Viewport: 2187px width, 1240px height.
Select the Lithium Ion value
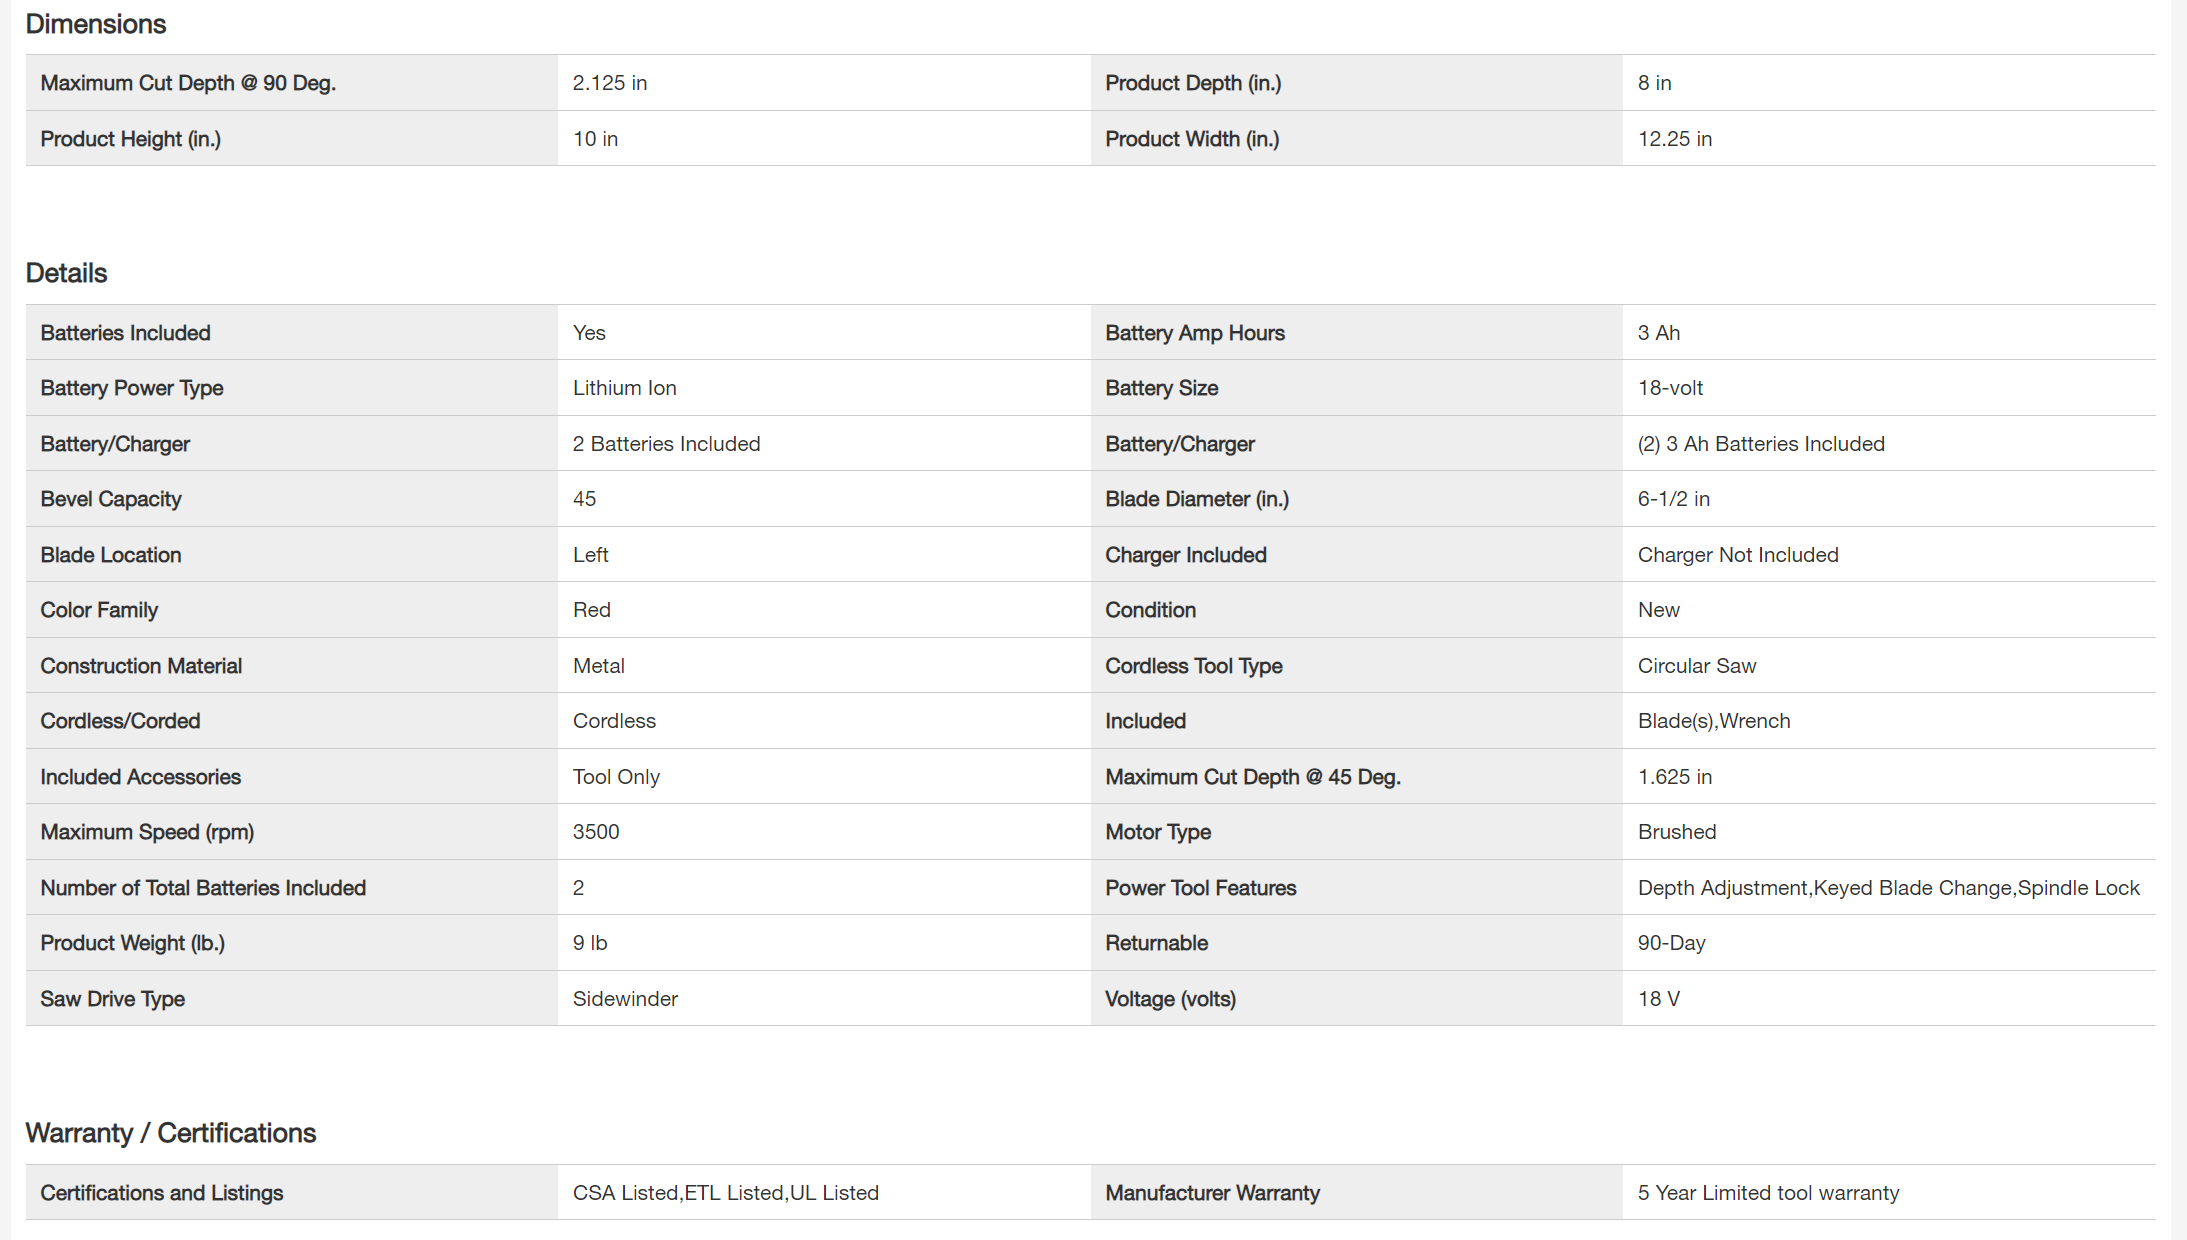[624, 388]
